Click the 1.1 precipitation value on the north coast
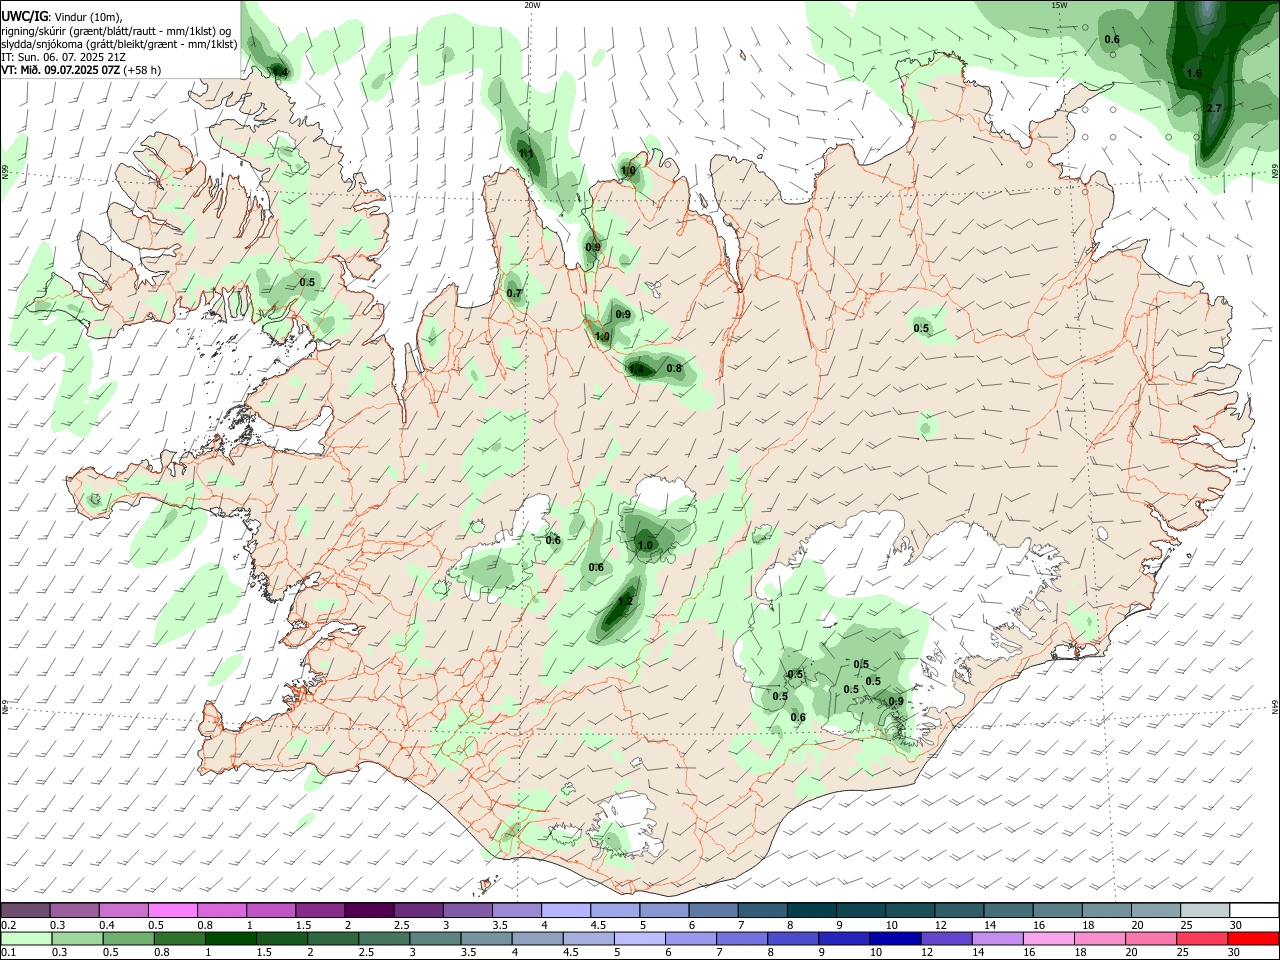This screenshot has height=960, width=1280. 526,154
